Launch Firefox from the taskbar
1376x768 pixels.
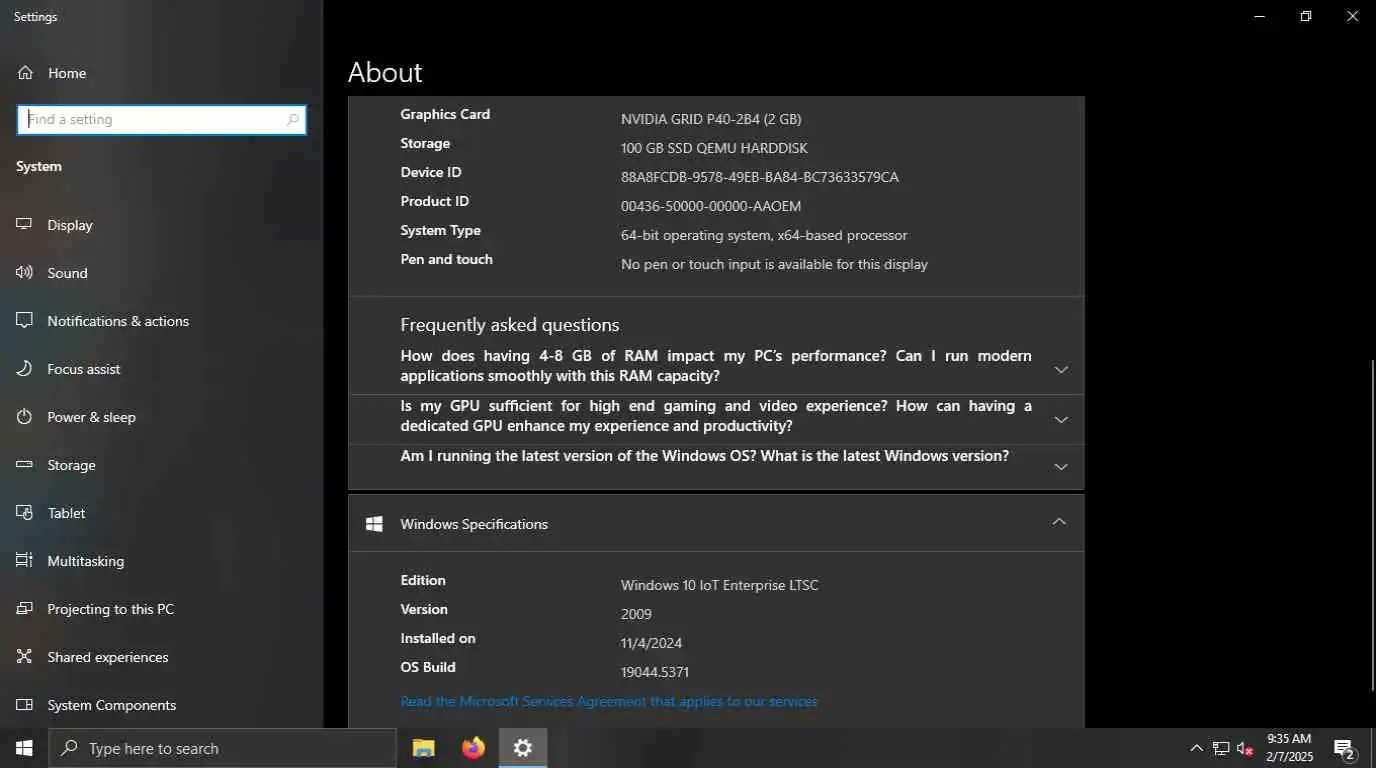(473, 748)
